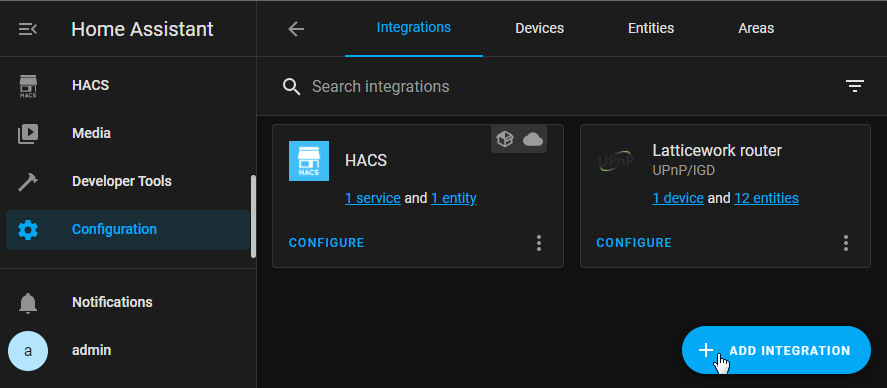Collapse the sidebar with the menu icon
Viewport: 887px width, 388px height.
[x=28, y=29]
